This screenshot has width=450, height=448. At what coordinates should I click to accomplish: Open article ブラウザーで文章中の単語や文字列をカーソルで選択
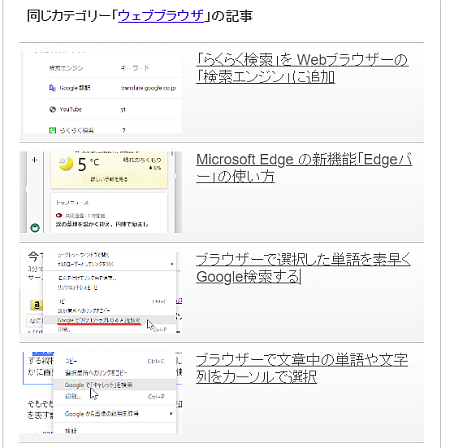point(302,368)
